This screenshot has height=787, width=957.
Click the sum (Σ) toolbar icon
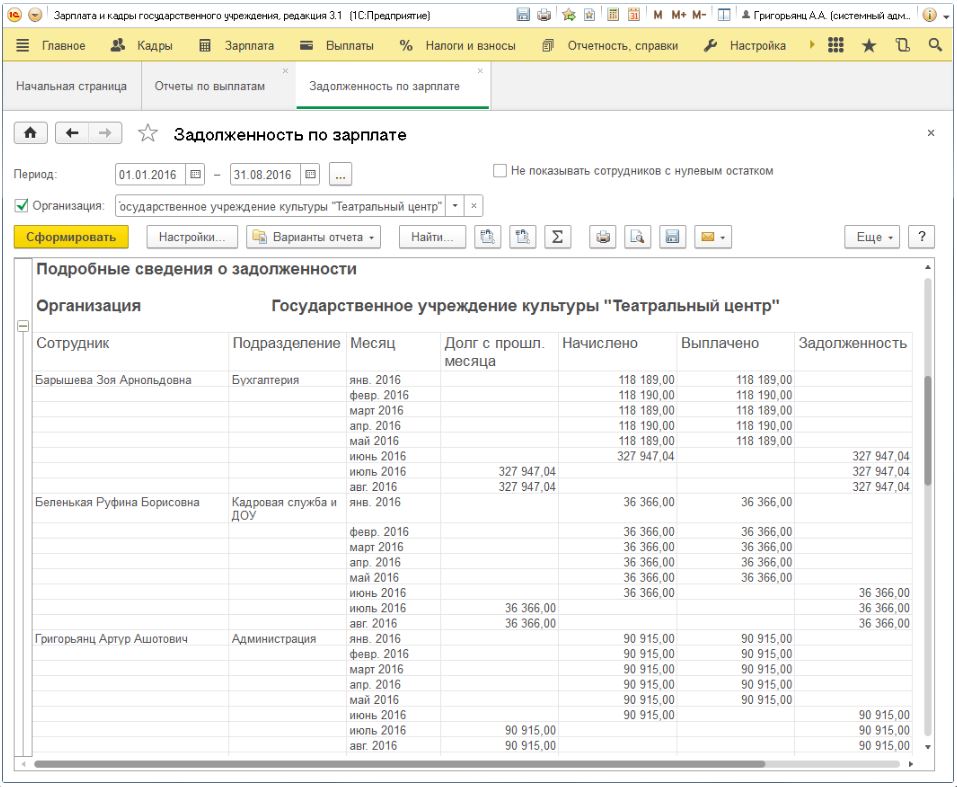click(557, 237)
